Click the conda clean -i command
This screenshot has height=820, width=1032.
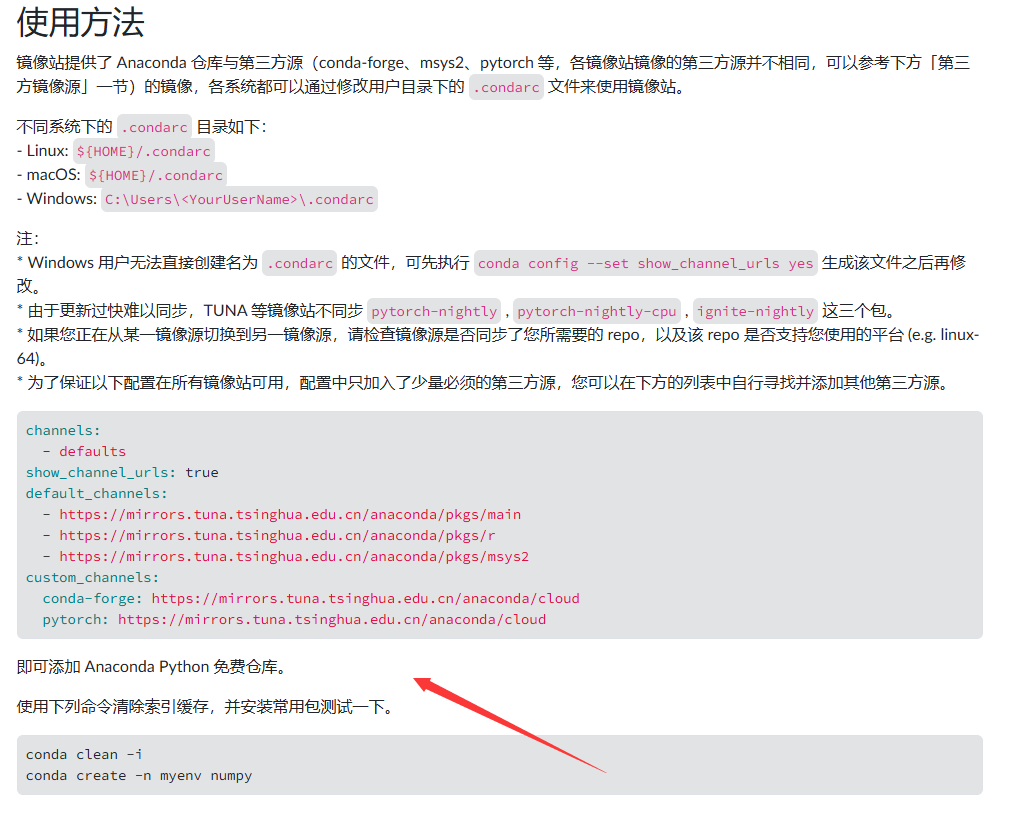(x=84, y=755)
